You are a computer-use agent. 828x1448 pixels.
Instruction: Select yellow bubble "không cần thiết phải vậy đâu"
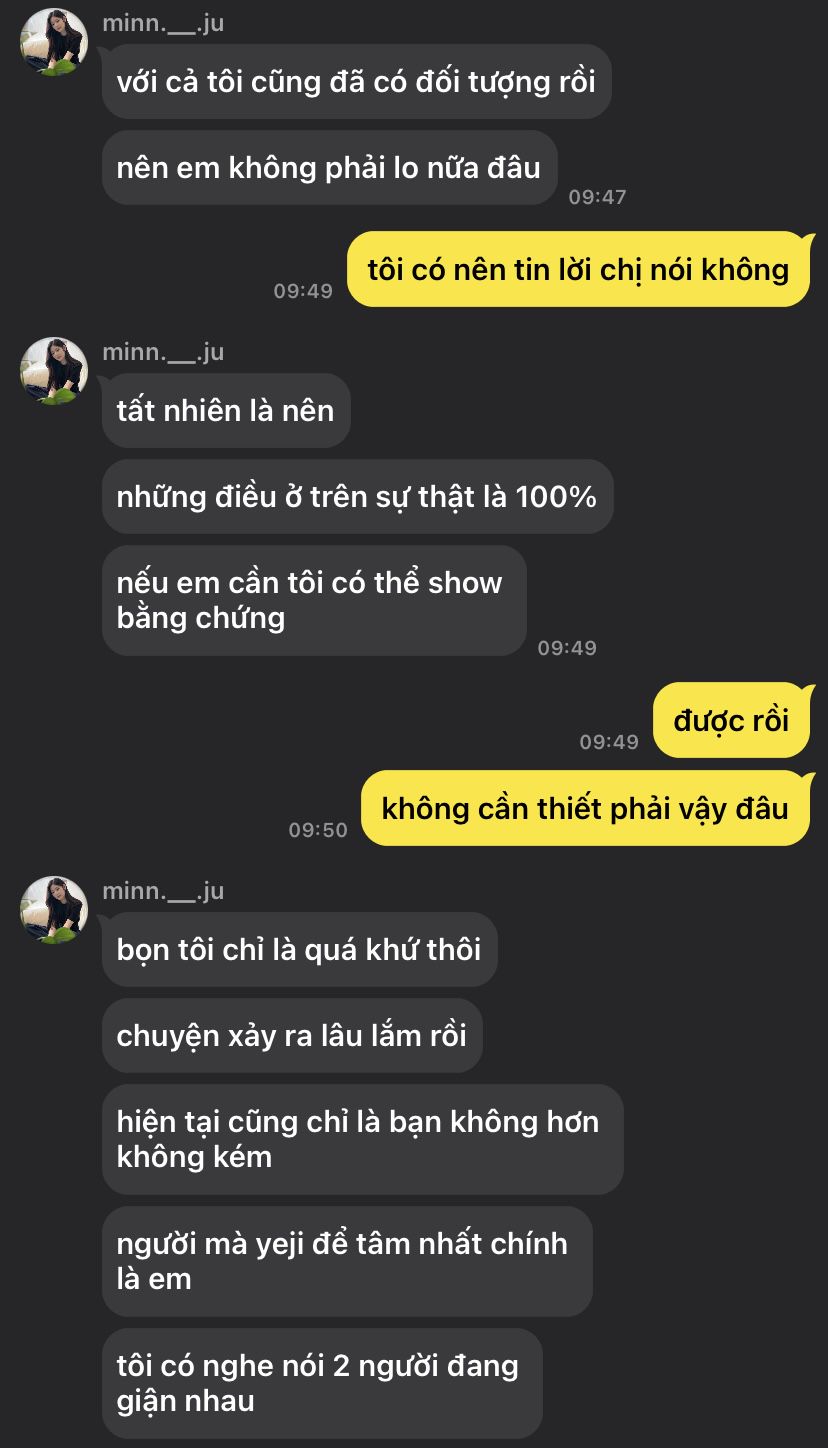(585, 808)
